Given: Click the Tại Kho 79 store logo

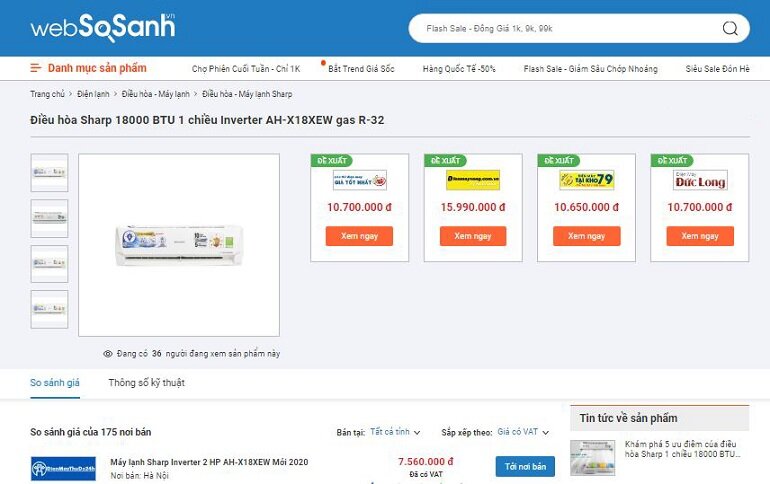Looking at the screenshot, I should [x=586, y=180].
